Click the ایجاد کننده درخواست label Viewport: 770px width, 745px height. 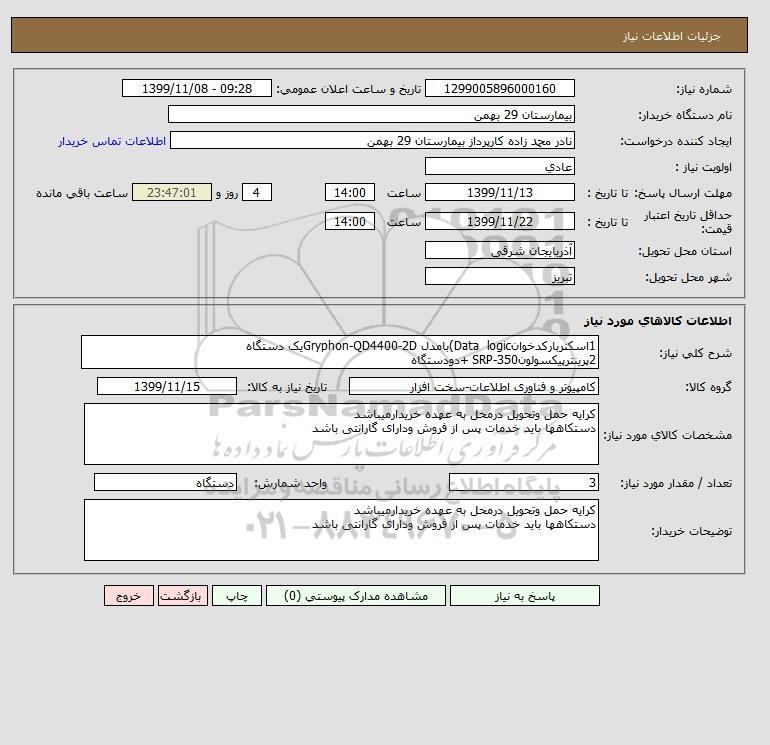click(676, 141)
